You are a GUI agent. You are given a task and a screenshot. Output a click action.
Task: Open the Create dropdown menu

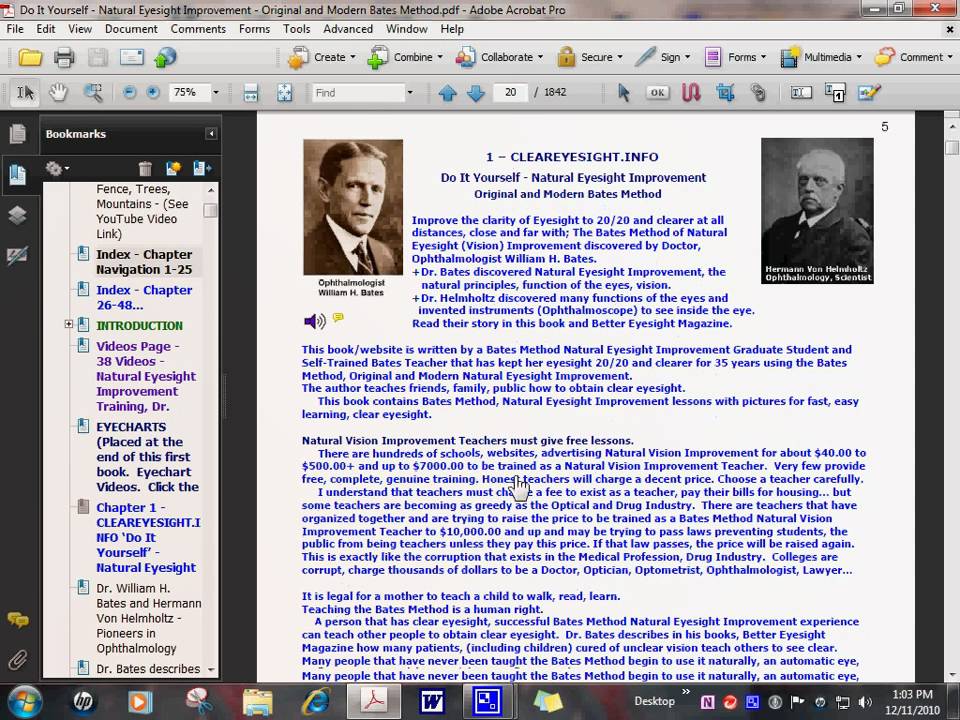(x=322, y=57)
